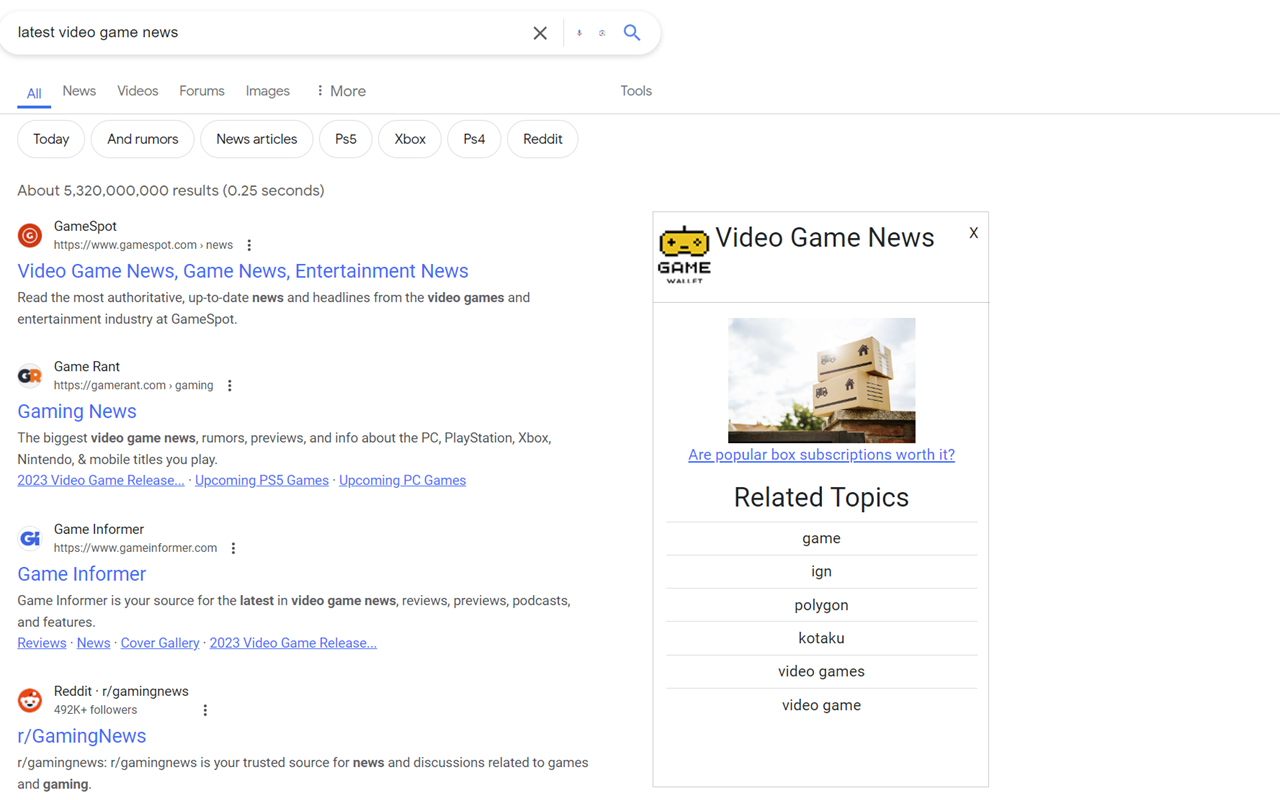The width and height of the screenshot is (1280, 800).
Task: Click the https://www.gamespot.com › news URL text
Action: pyautogui.click(x=143, y=245)
